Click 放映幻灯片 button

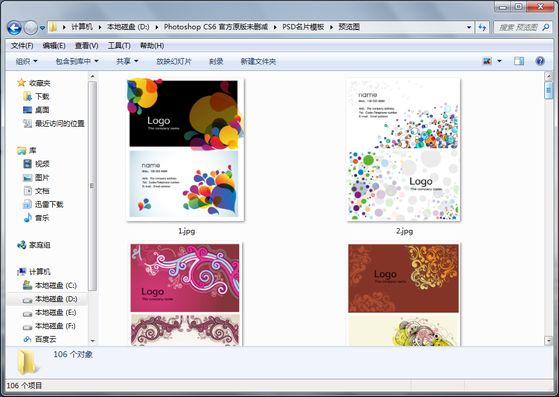[174, 61]
